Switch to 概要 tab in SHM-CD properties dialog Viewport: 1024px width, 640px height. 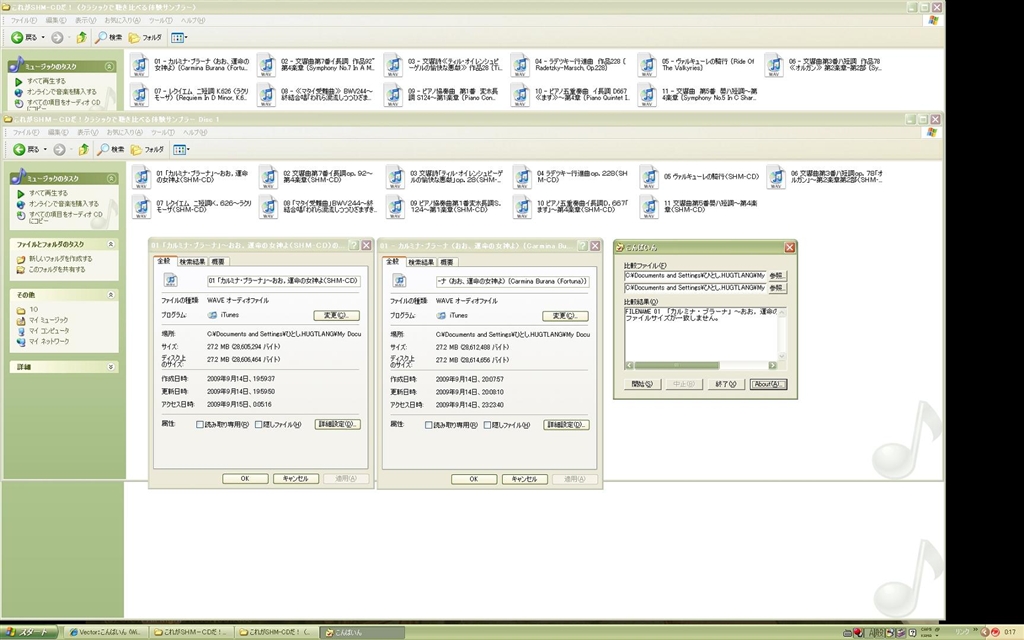click(x=218, y=262)
